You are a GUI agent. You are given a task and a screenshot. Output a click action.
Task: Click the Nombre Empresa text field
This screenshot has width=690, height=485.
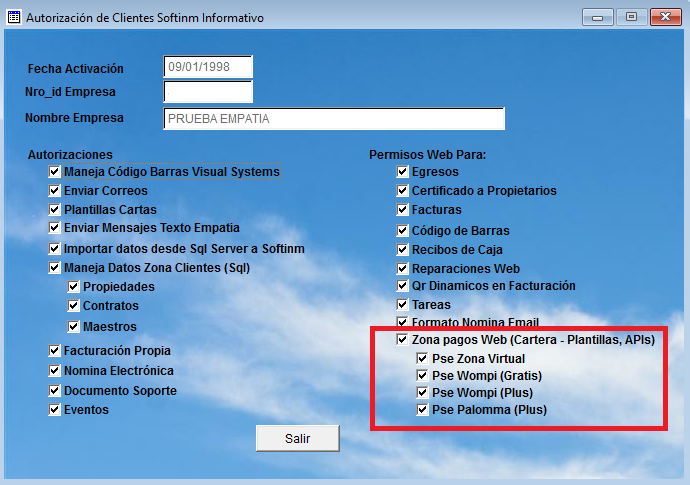click(334, 118)
